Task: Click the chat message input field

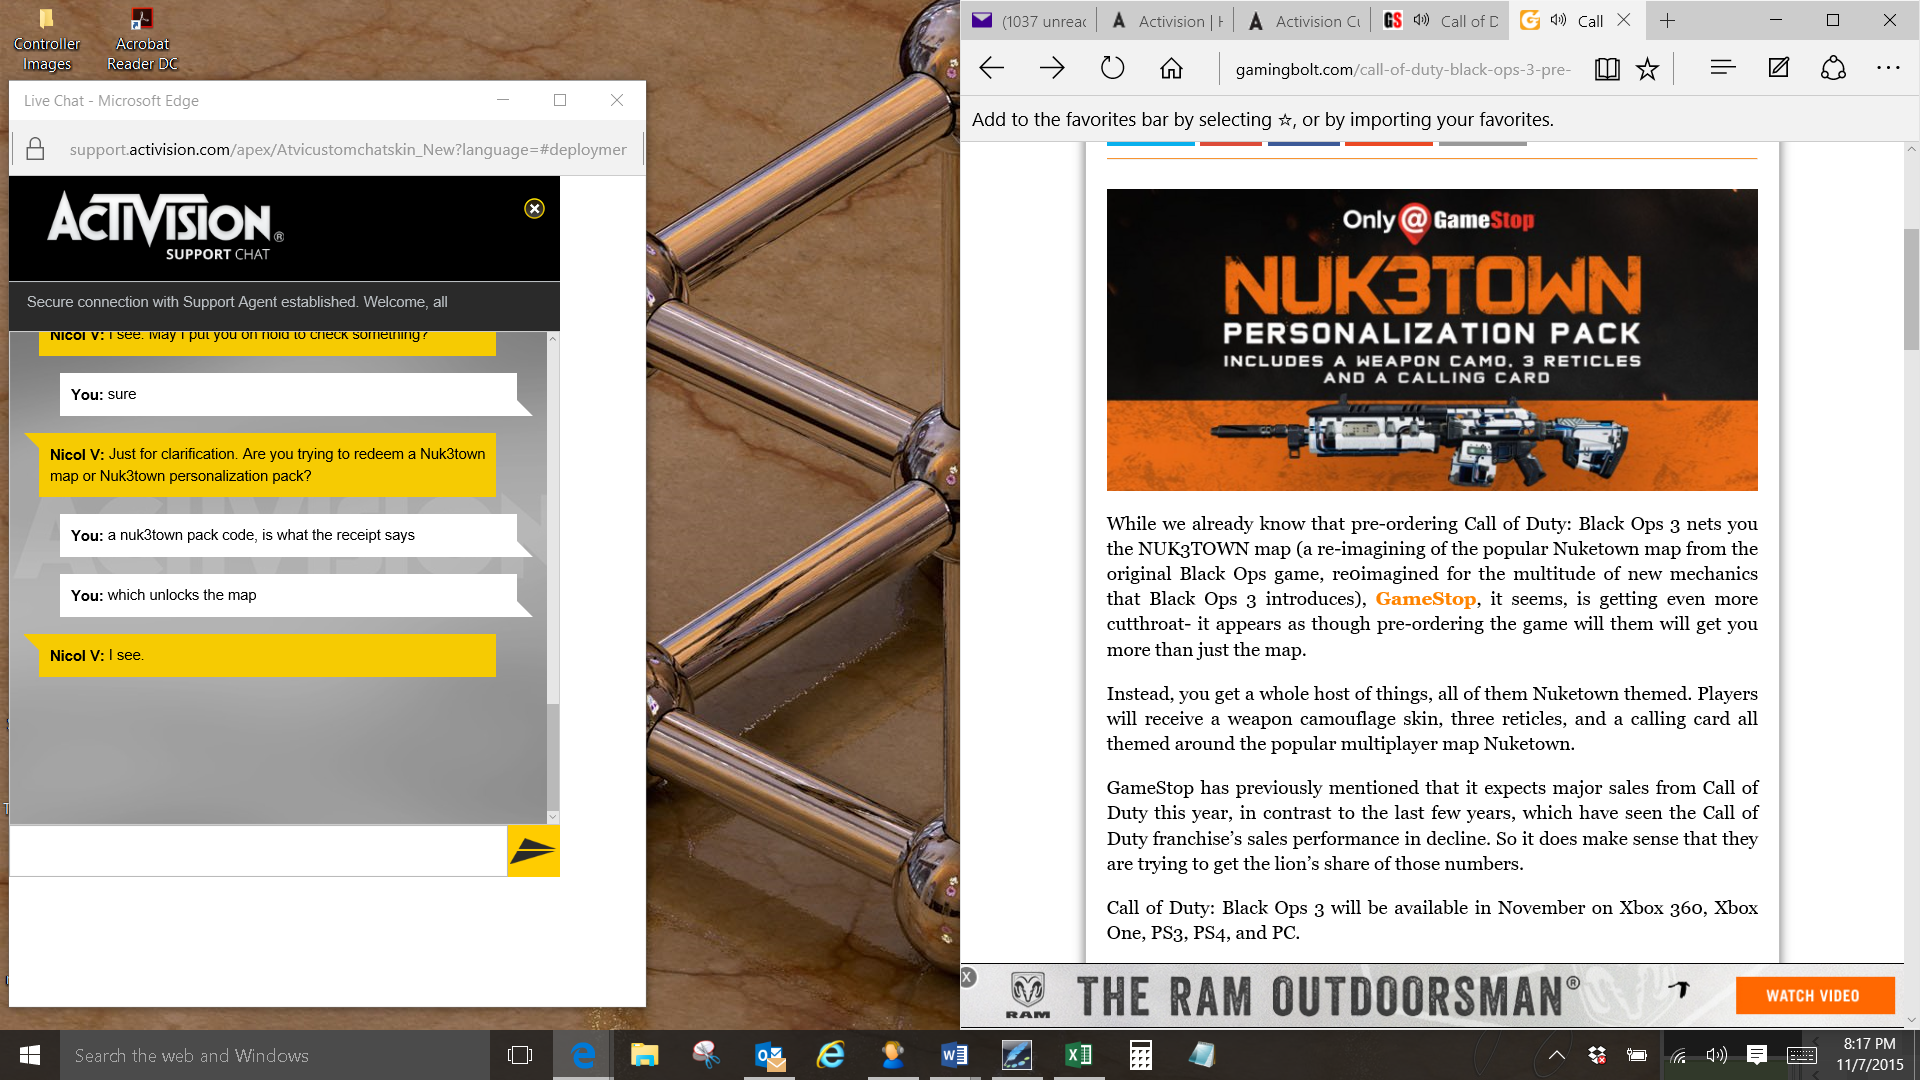Action: tap(258, 851)
